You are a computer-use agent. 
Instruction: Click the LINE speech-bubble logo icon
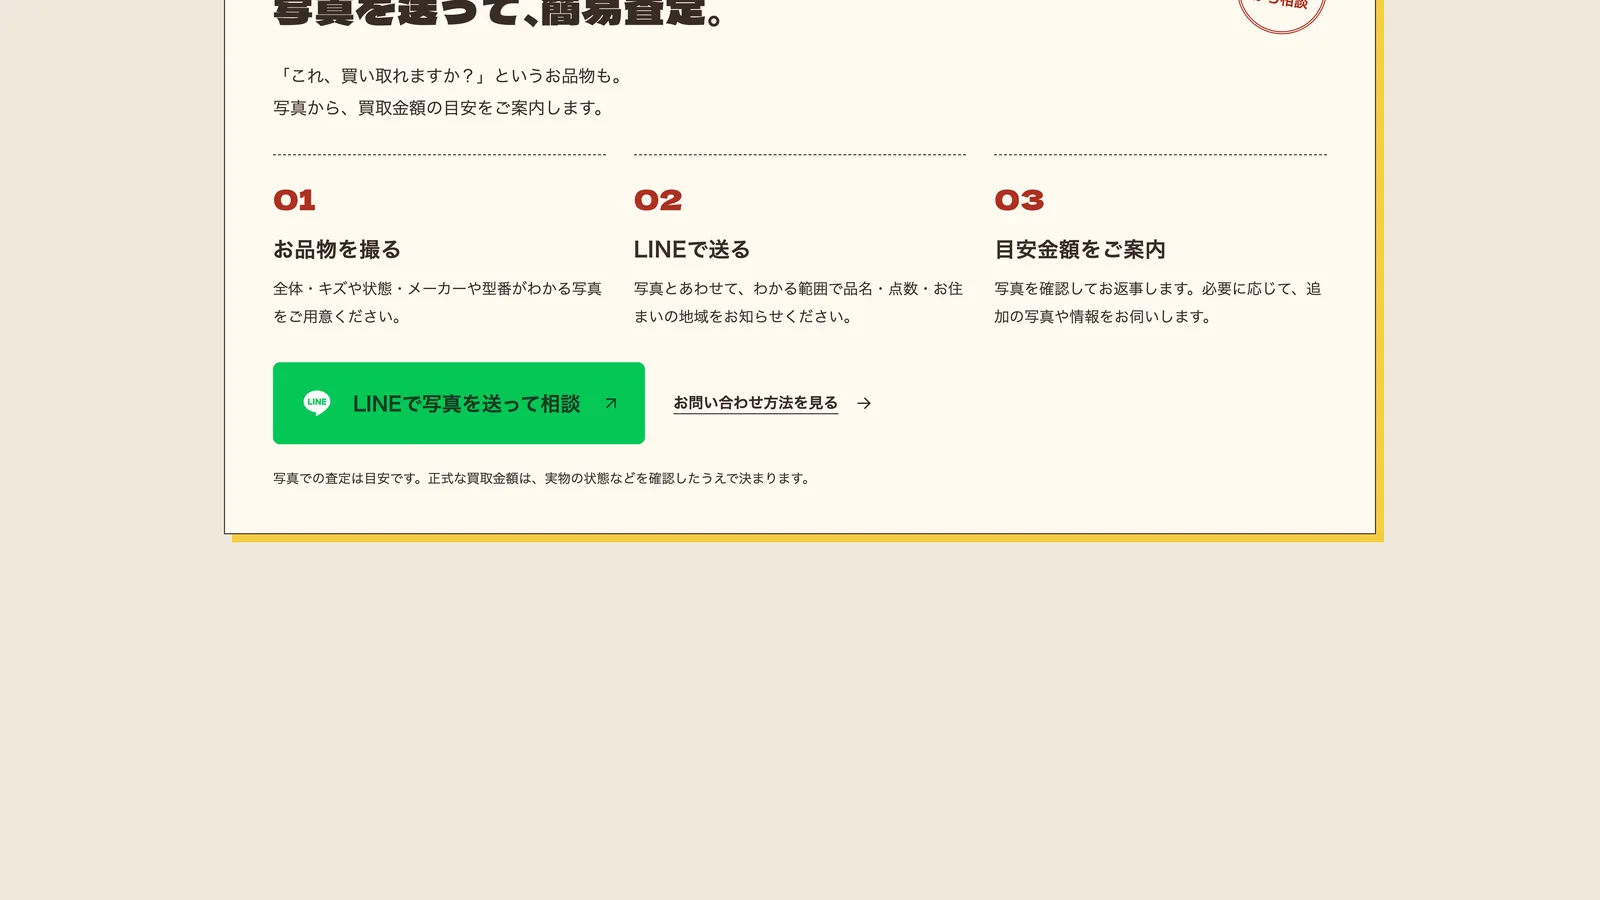[x=317, y=403]
